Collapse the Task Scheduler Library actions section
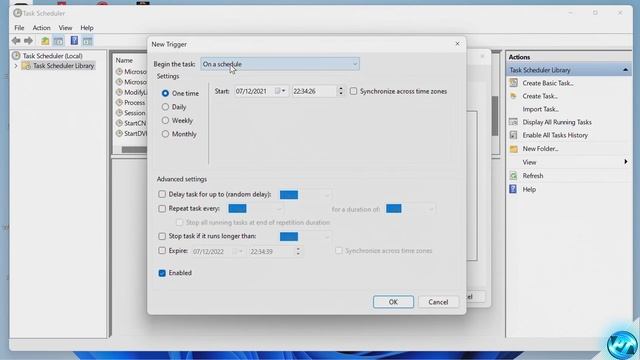Image resolution: width=640 pixels, height=360 pixels. pyautogui.click(x=625, y=70)
